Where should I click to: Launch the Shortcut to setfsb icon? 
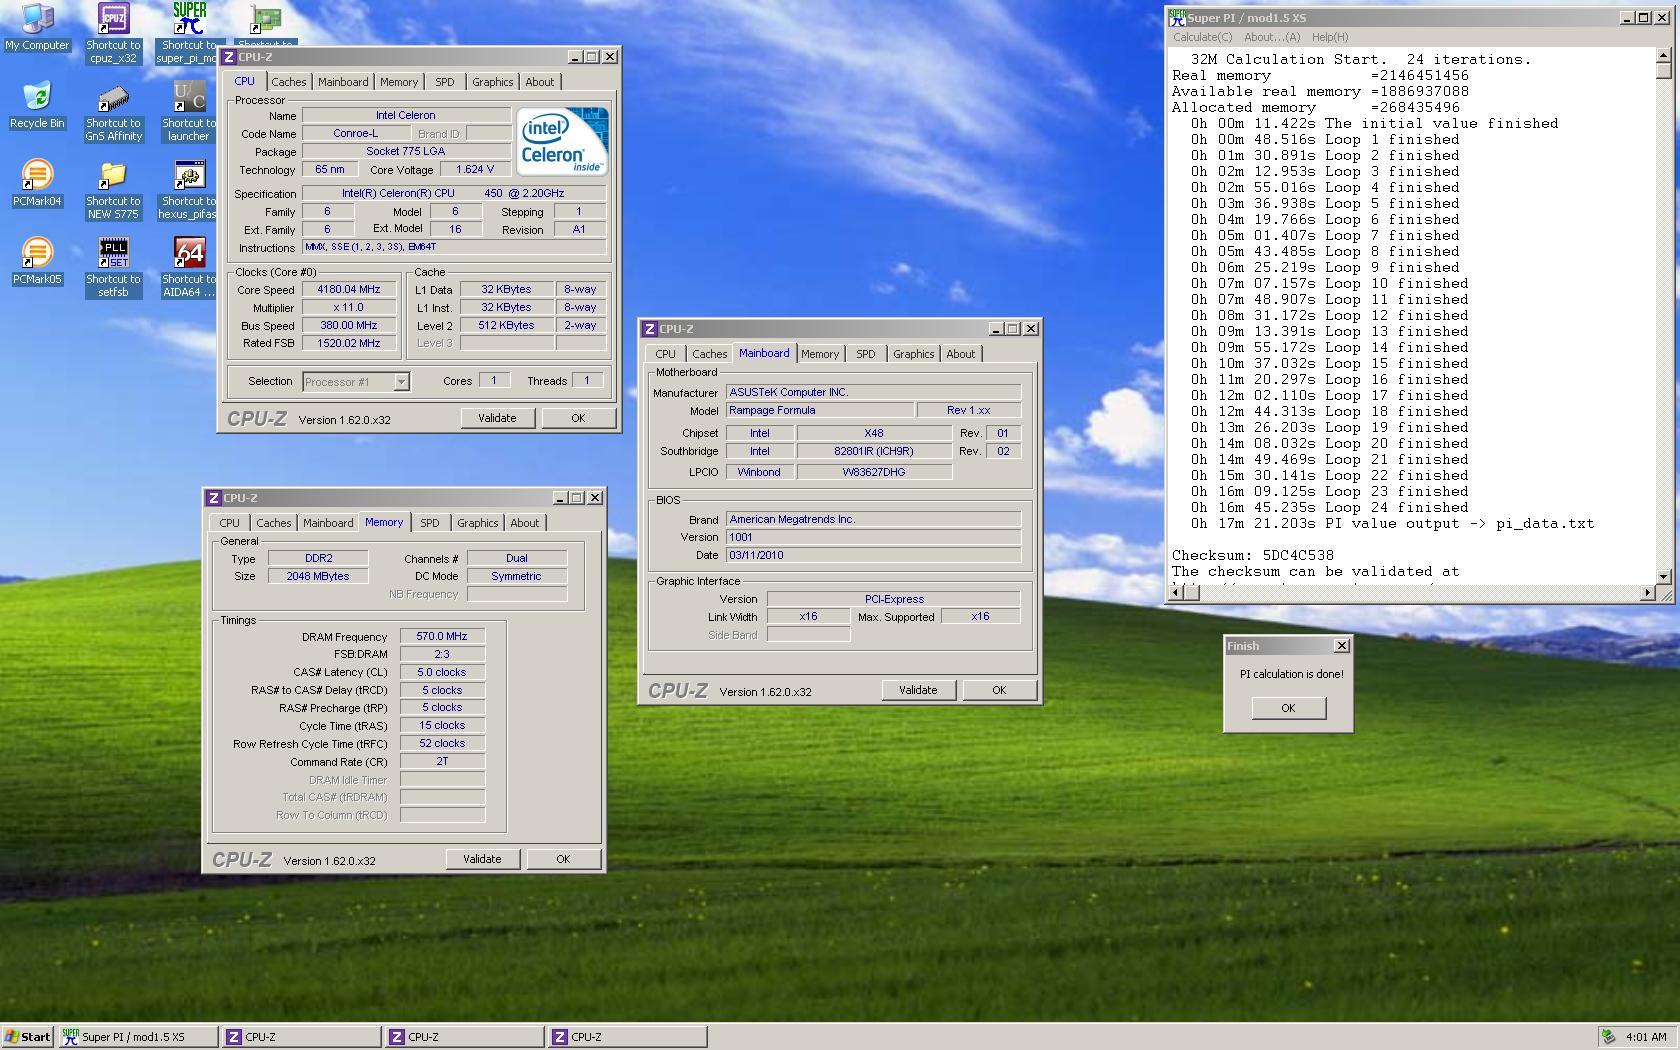[x=113, y=267]
